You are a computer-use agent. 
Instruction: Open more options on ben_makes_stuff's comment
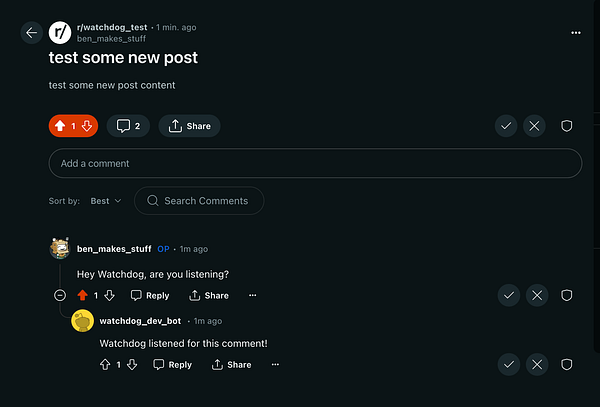pyautogui.click(x=253, y=295)
